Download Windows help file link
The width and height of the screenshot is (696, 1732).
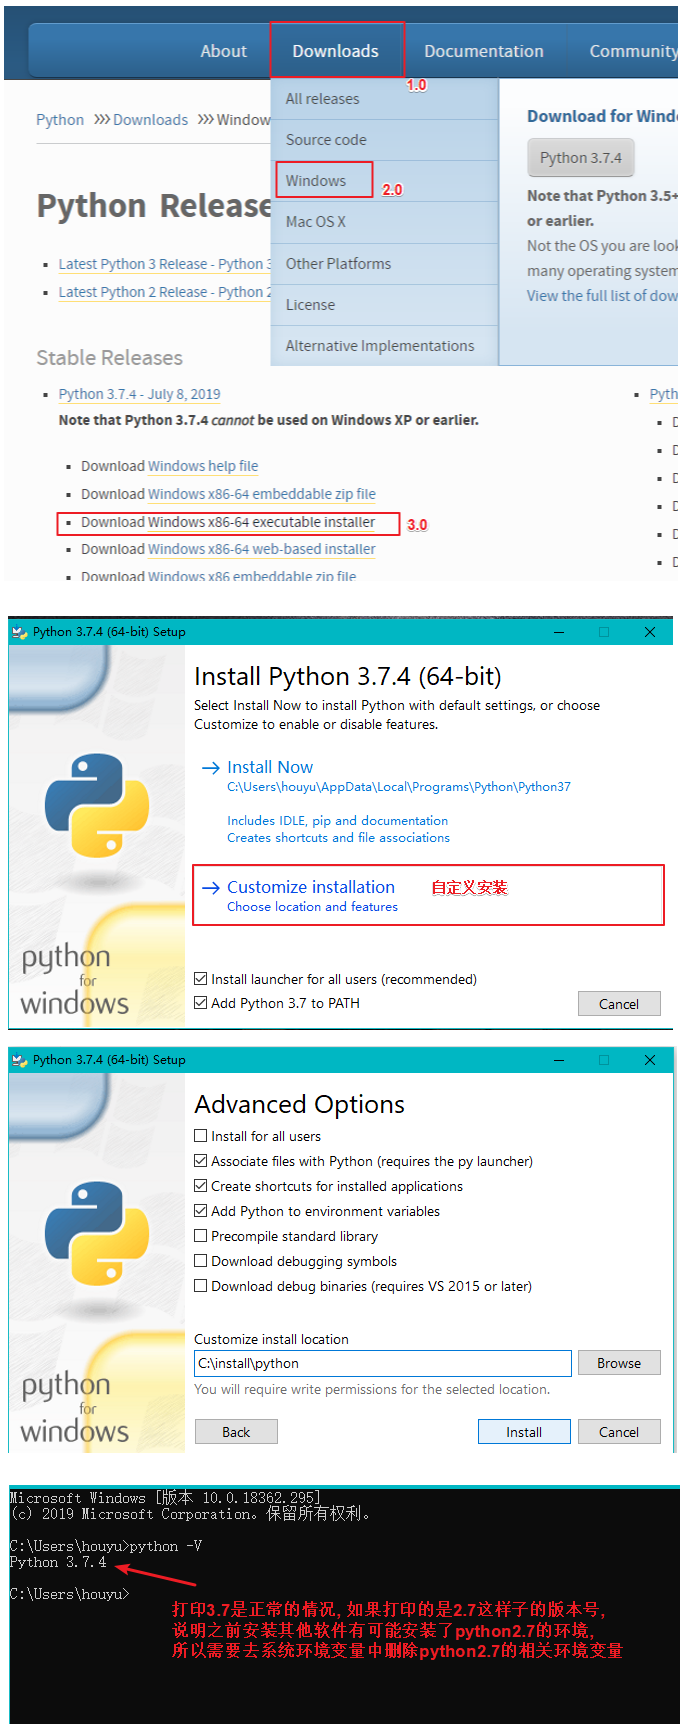tap(203, 466)
